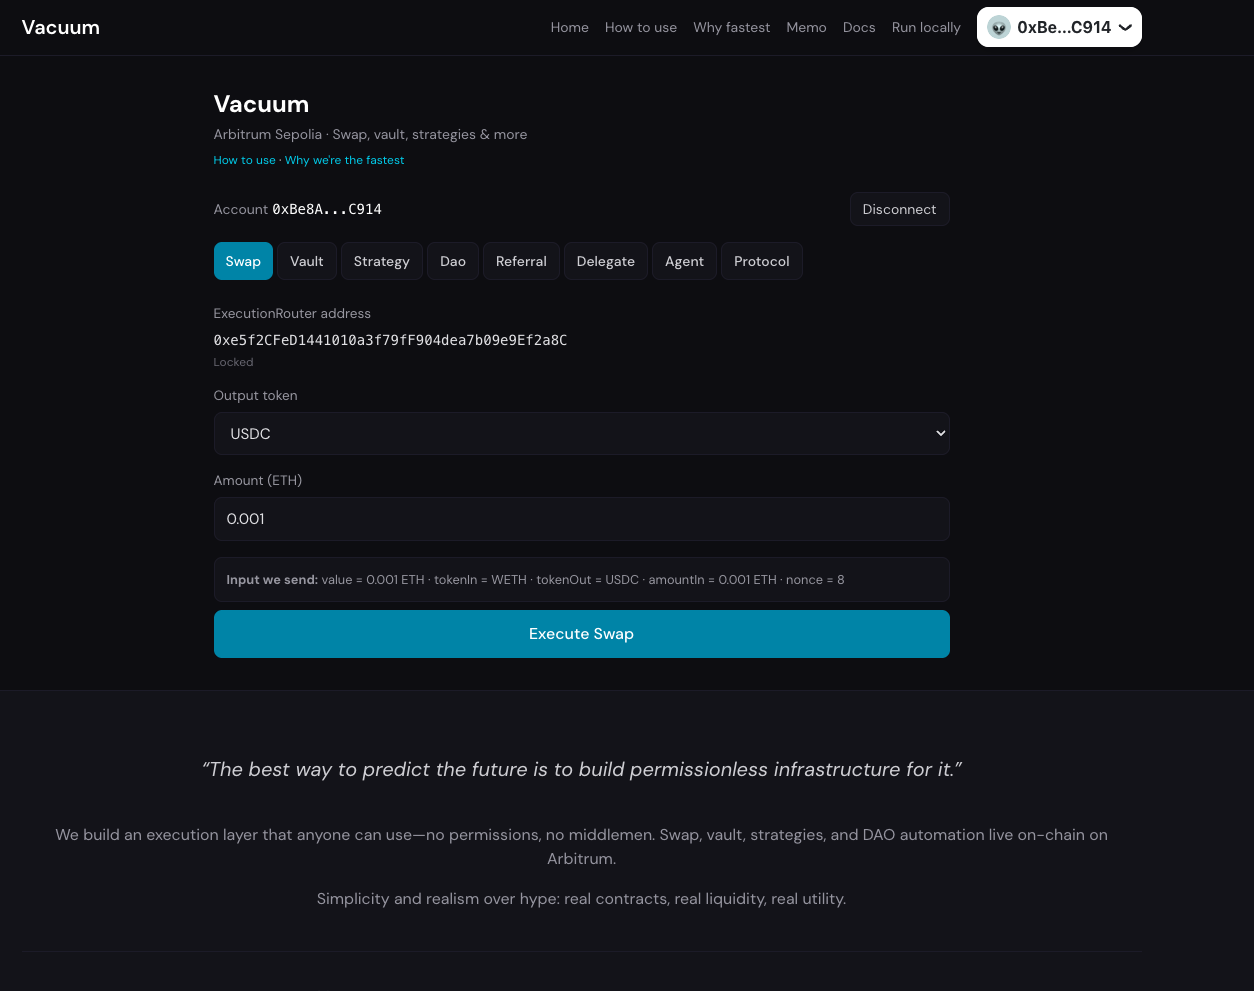This screenshot has height=991, width=1254.
Task: Open the small 'How to use' link
Action: pos(244,160)
